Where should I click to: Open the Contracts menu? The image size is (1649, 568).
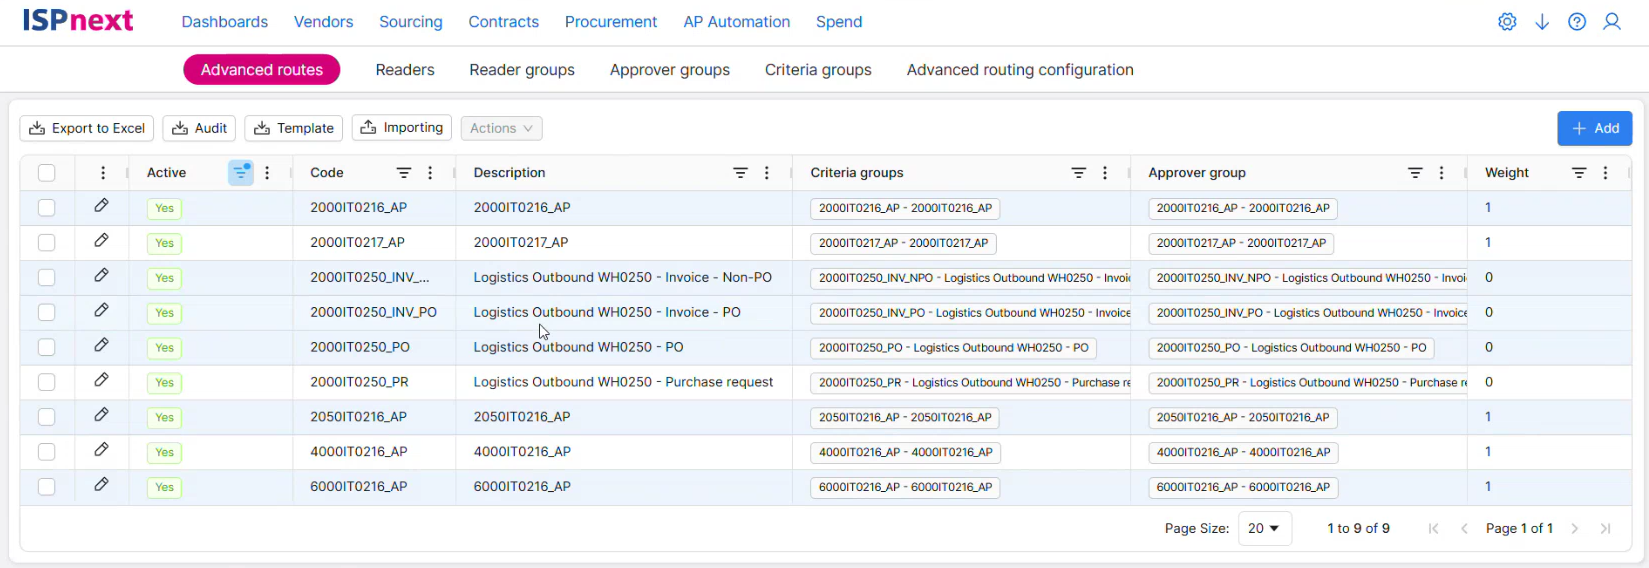click(504, 22)
